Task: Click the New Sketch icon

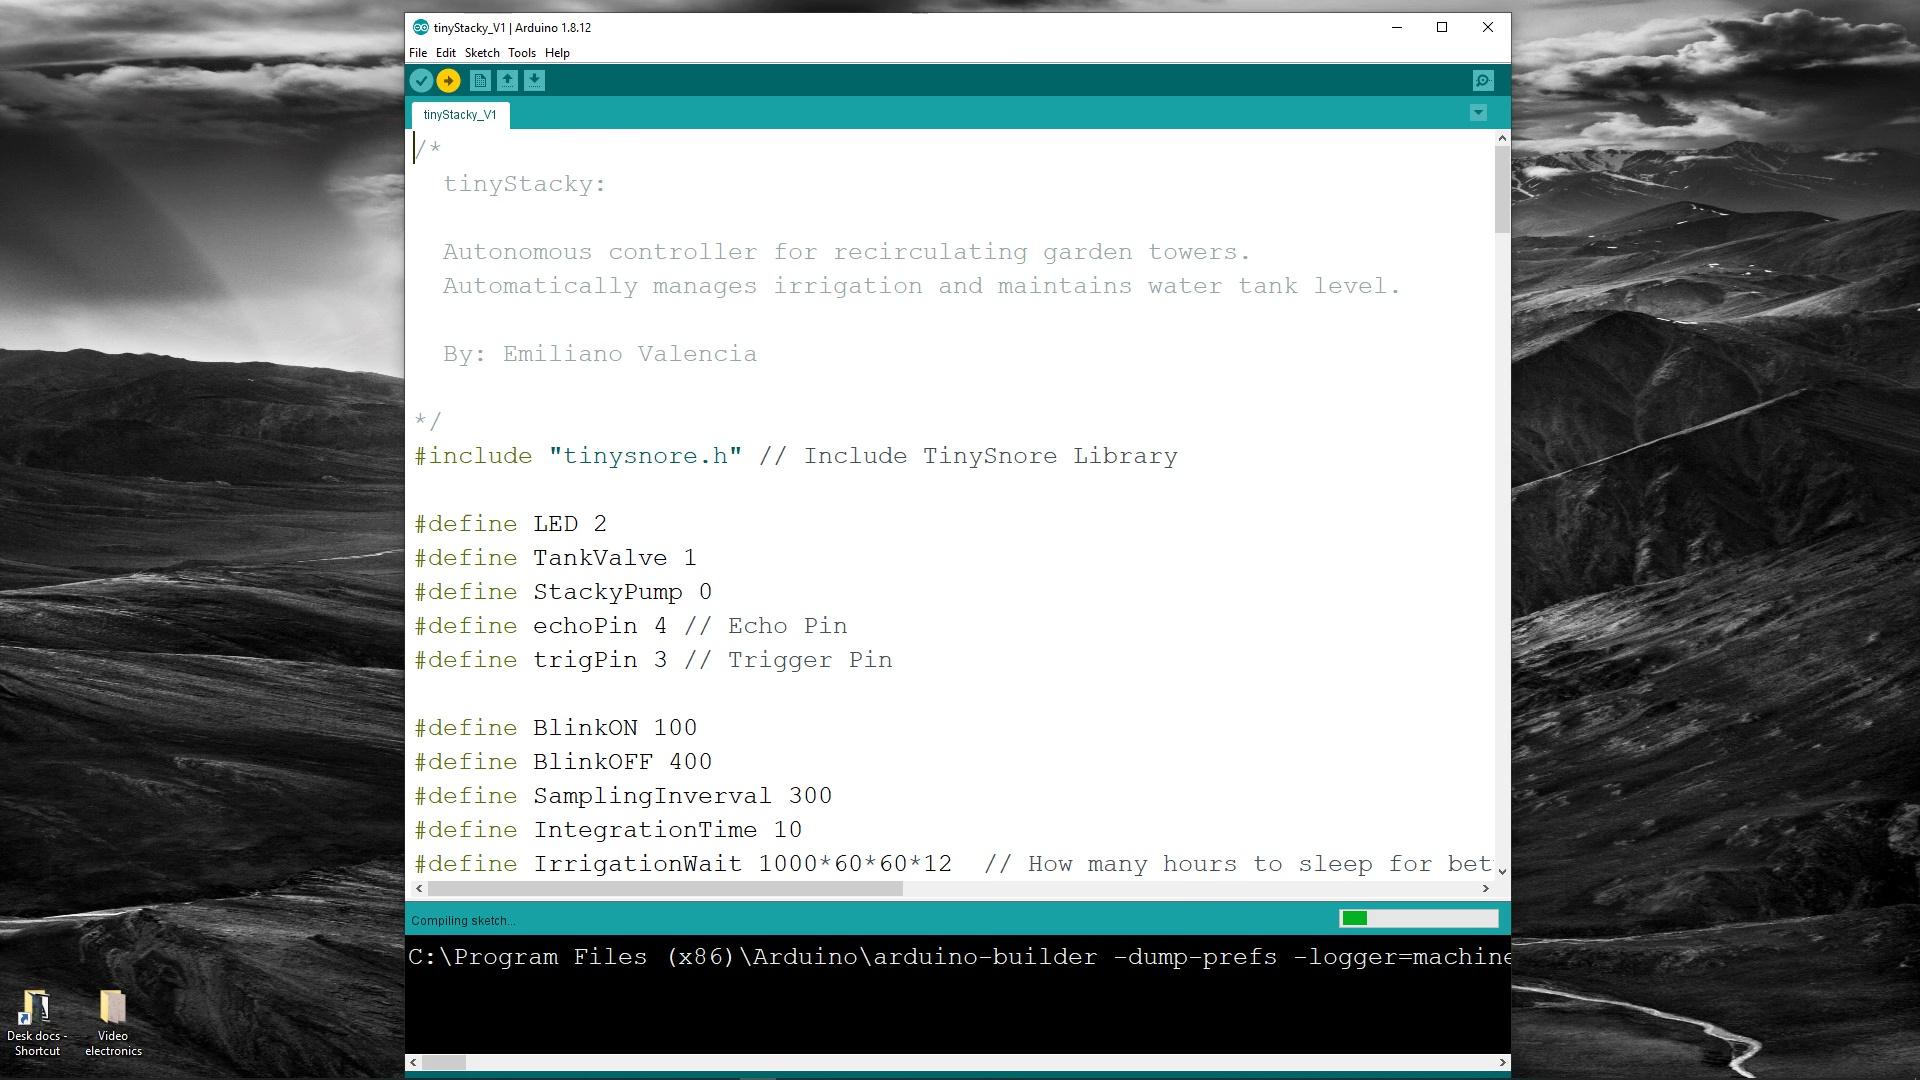Action: click(479, 80)
